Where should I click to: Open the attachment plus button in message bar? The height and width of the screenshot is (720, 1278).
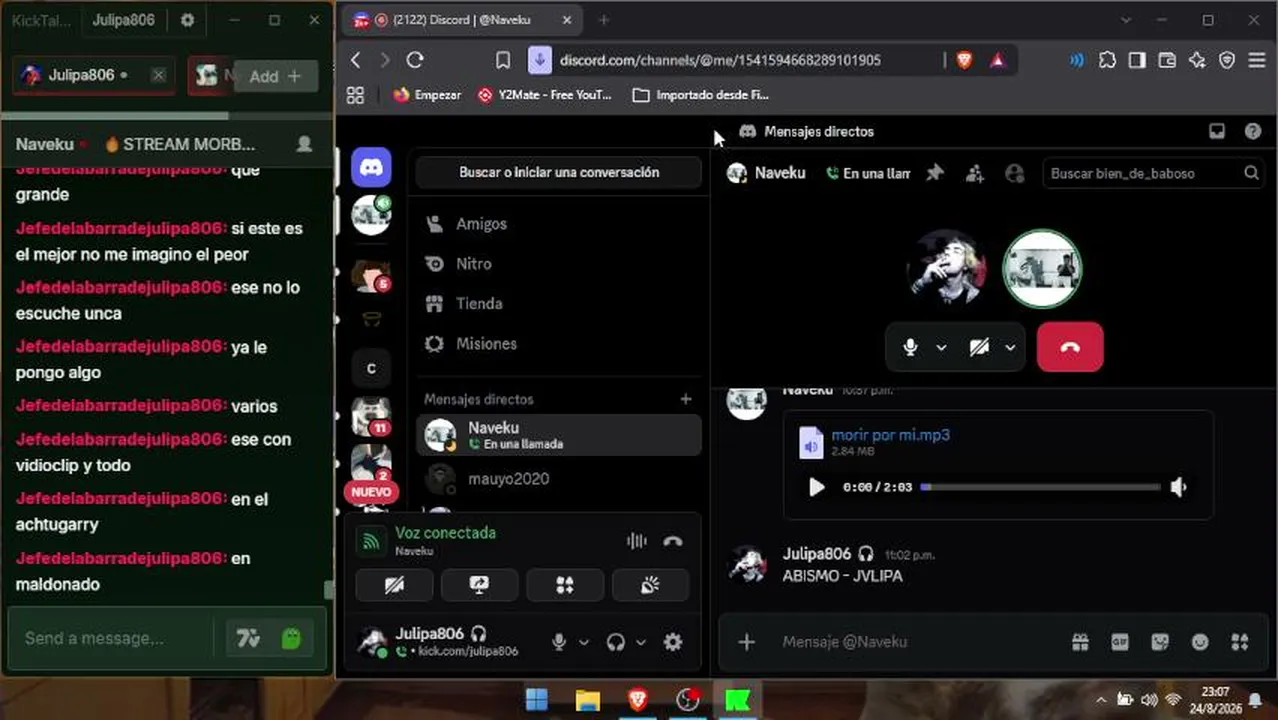[x=747, y=642]
